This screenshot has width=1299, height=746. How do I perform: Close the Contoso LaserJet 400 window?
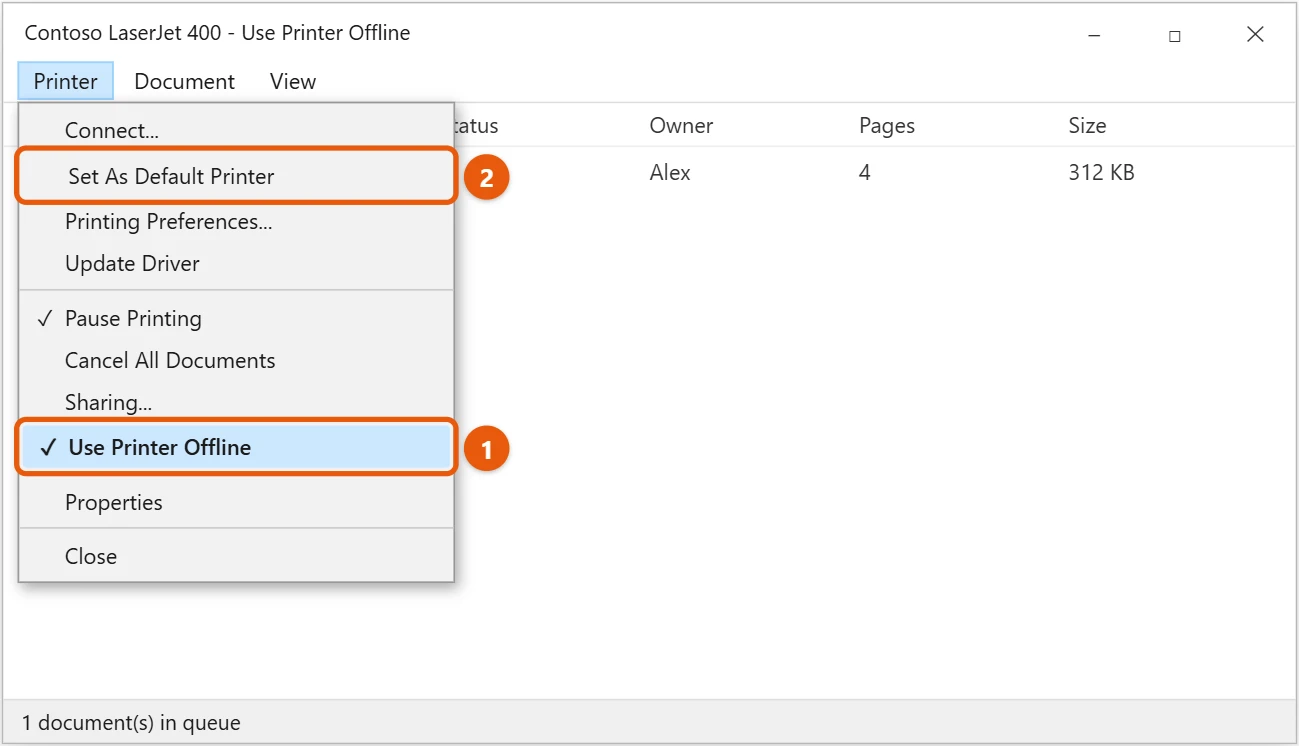[x=1255, y=35]
